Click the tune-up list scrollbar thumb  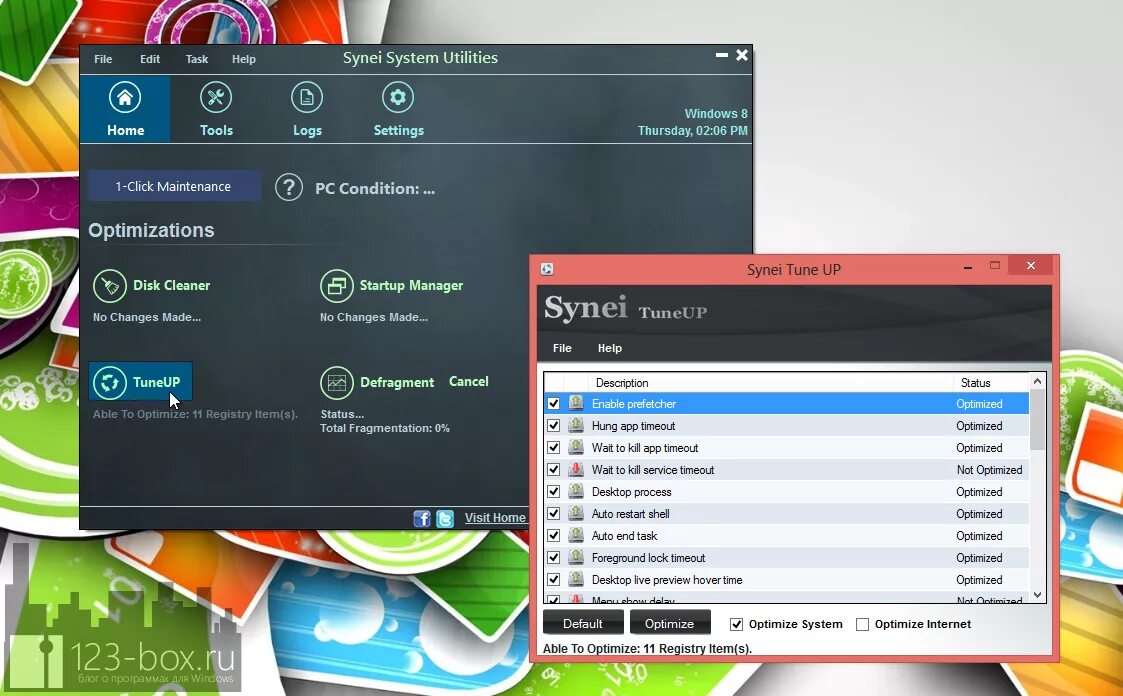[1037, 420]
